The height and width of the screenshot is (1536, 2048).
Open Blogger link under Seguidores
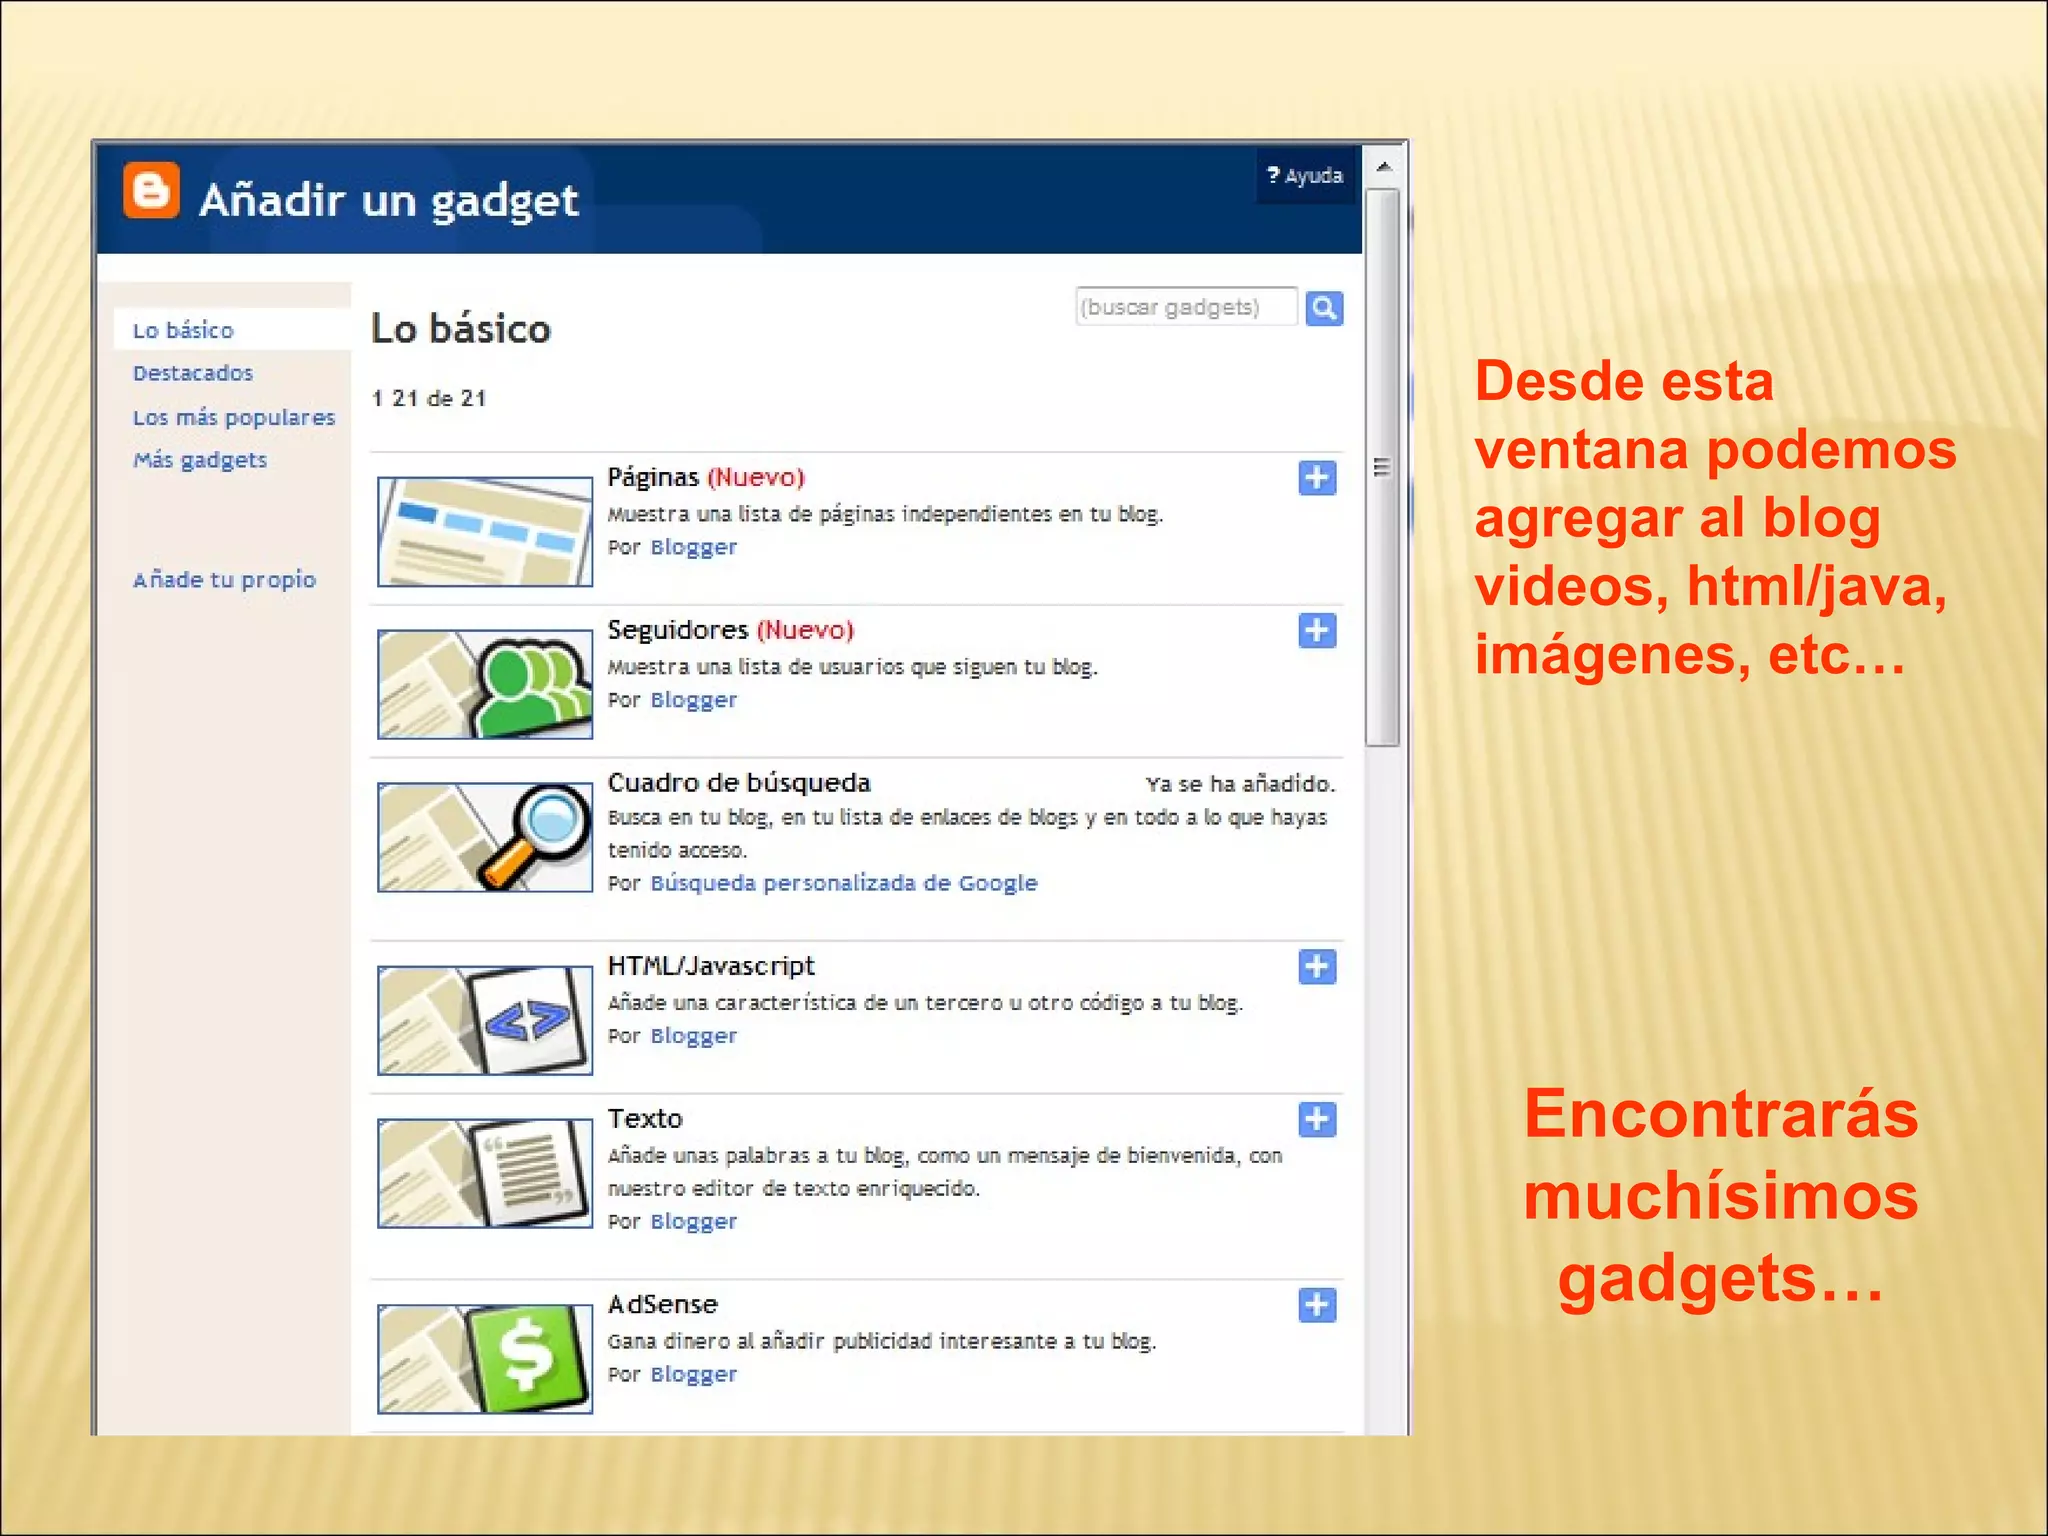[693, 700]
